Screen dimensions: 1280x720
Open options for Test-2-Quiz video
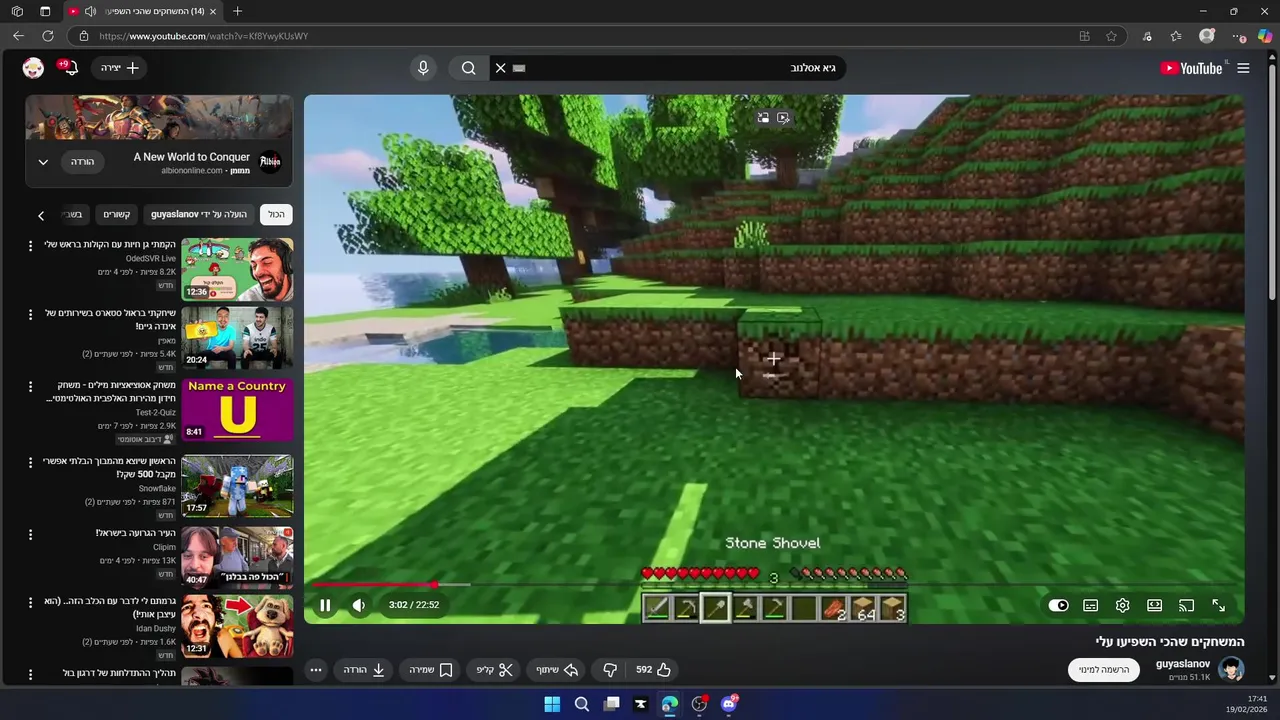tap(30, 386)
